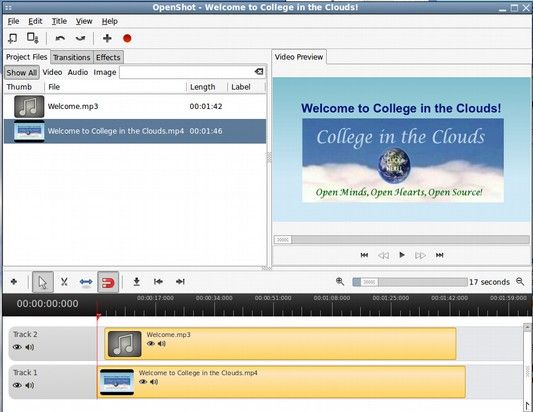Mute Track 1 speaker icon
The image size is (533, 412).
click(30, 385)
